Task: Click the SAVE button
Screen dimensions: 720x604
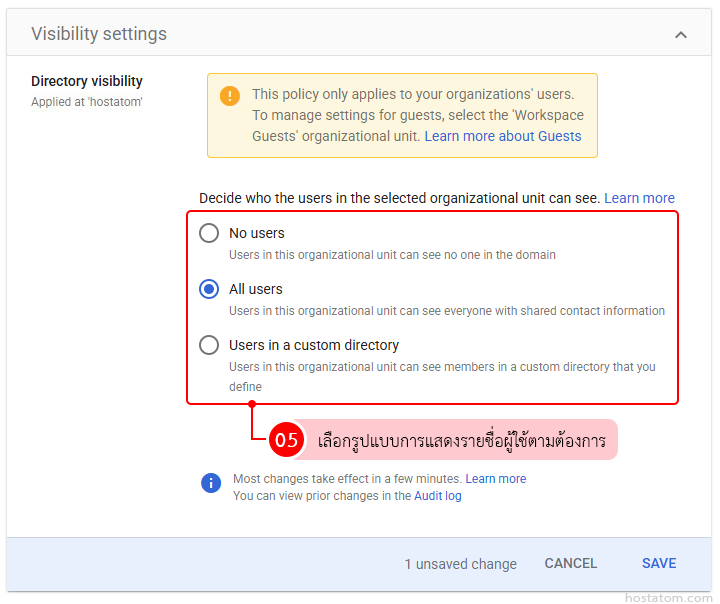Action: pos(659,563)
